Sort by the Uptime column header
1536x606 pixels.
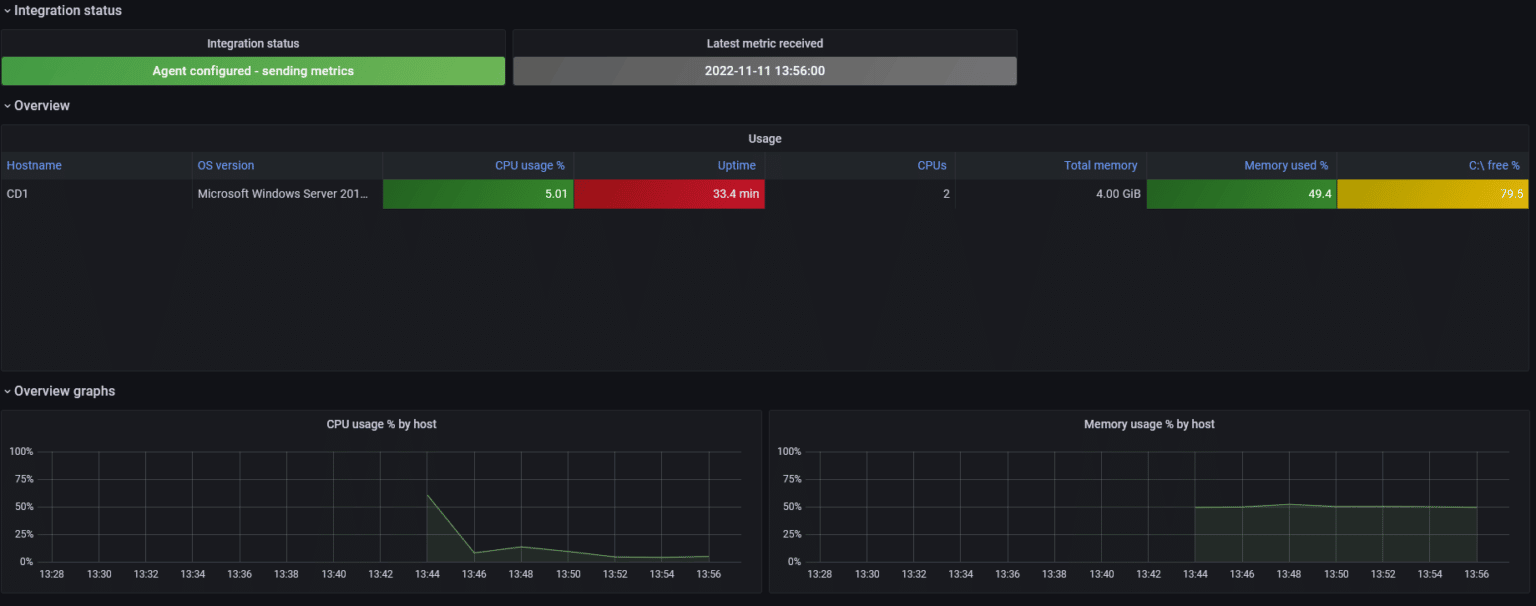point(737,165)
